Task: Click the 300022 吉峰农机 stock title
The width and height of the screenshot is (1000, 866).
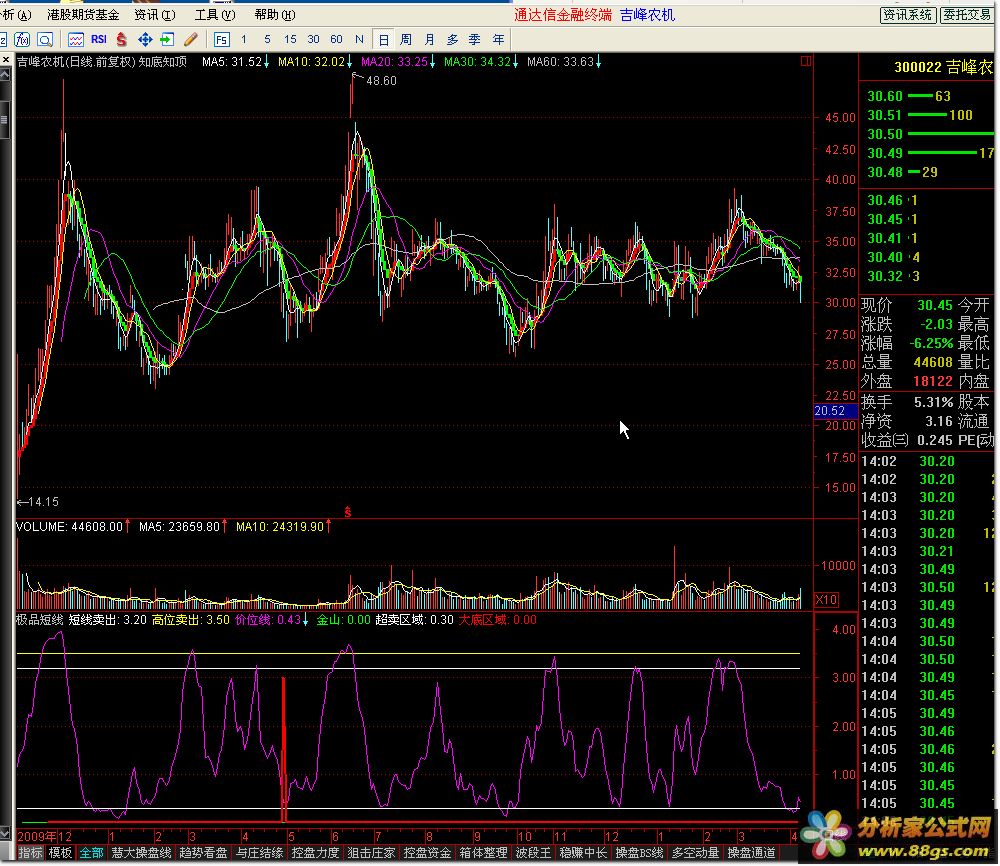Action: pyautogui.click(x=943, y=68)
